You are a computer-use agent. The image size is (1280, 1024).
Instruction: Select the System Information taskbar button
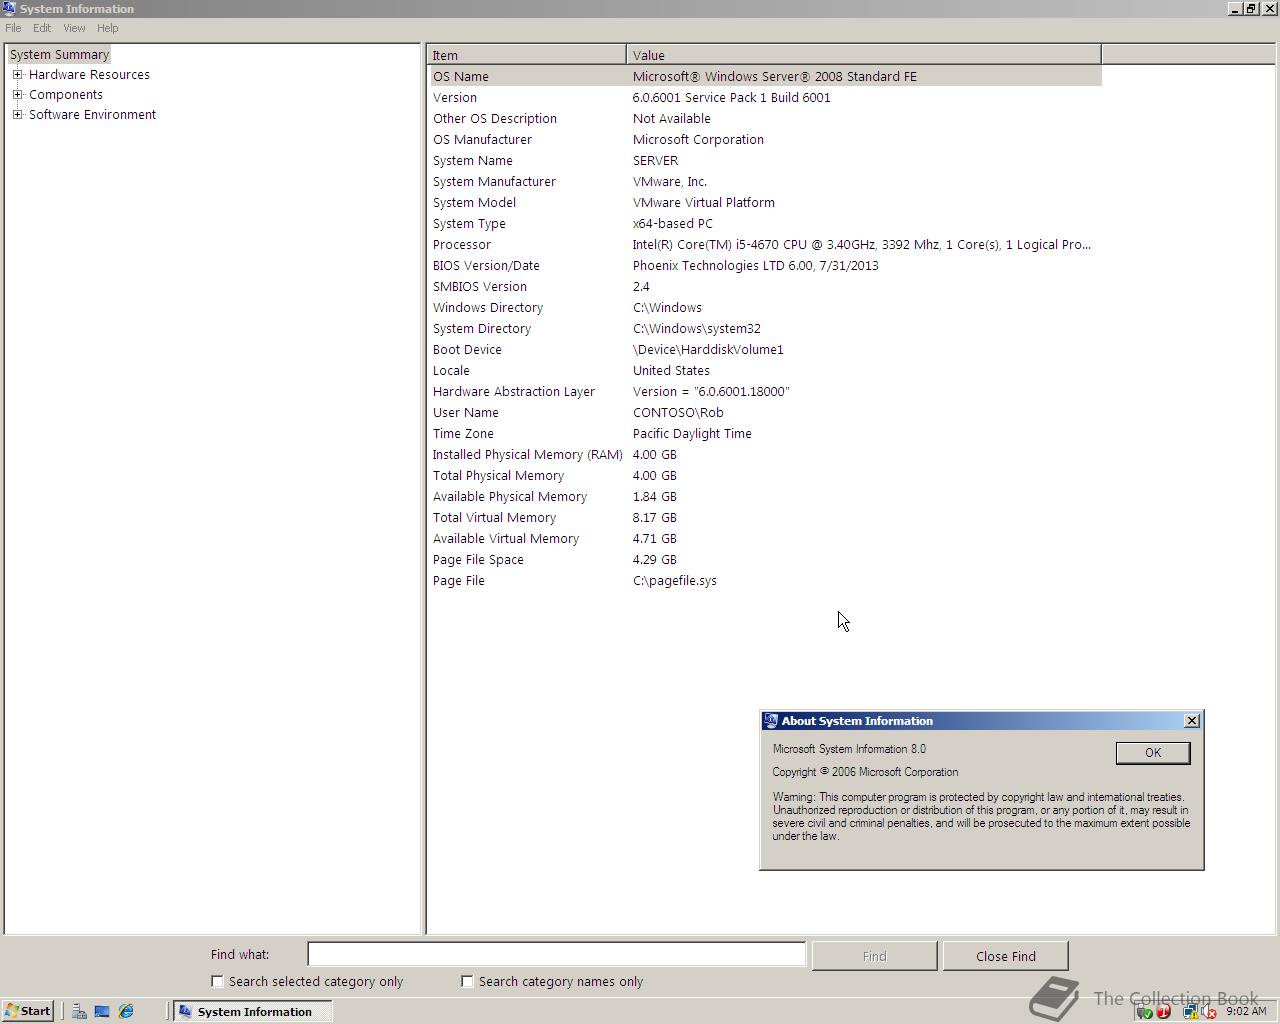point(252,1011)
